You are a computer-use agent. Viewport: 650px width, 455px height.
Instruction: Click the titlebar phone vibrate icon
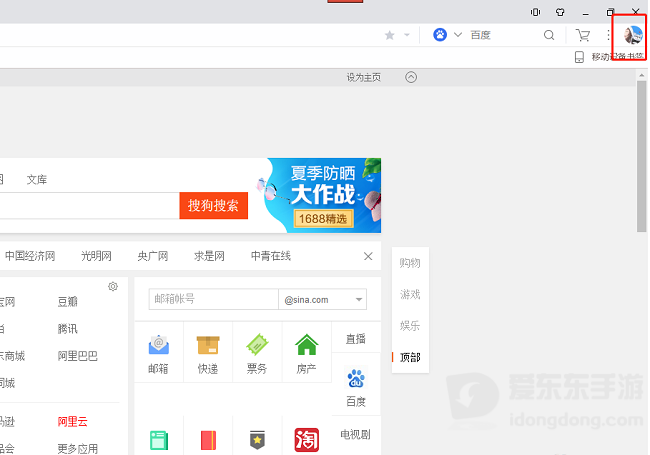[535, 12]
